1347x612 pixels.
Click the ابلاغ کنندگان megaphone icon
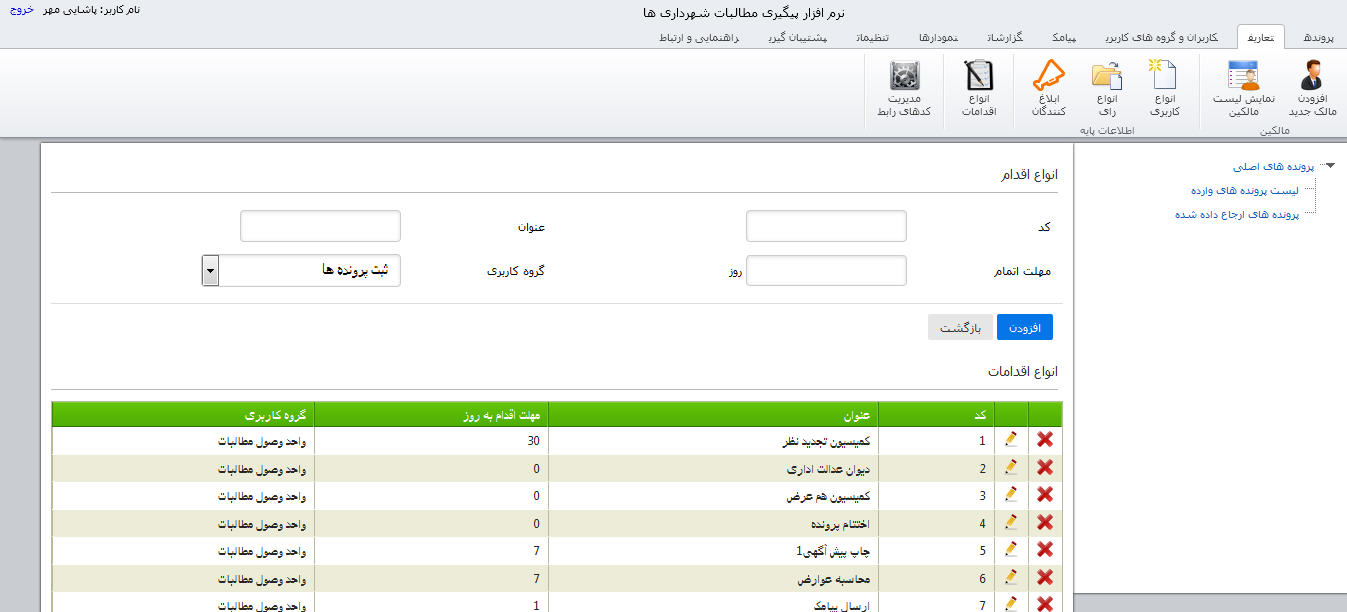[1049, 77]
